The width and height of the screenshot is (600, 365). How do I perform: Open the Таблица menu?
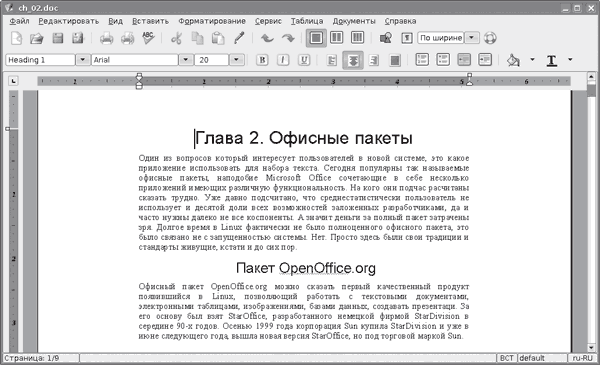[307, 21]
